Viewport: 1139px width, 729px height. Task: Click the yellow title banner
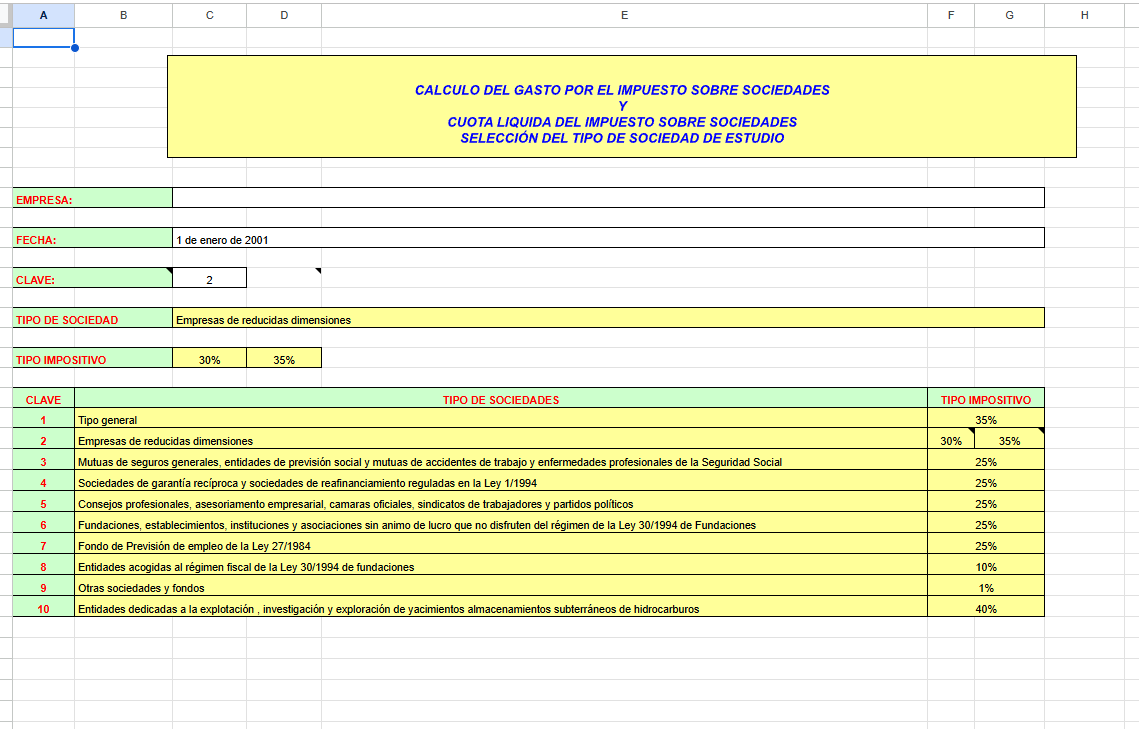(x=621, y=107)
